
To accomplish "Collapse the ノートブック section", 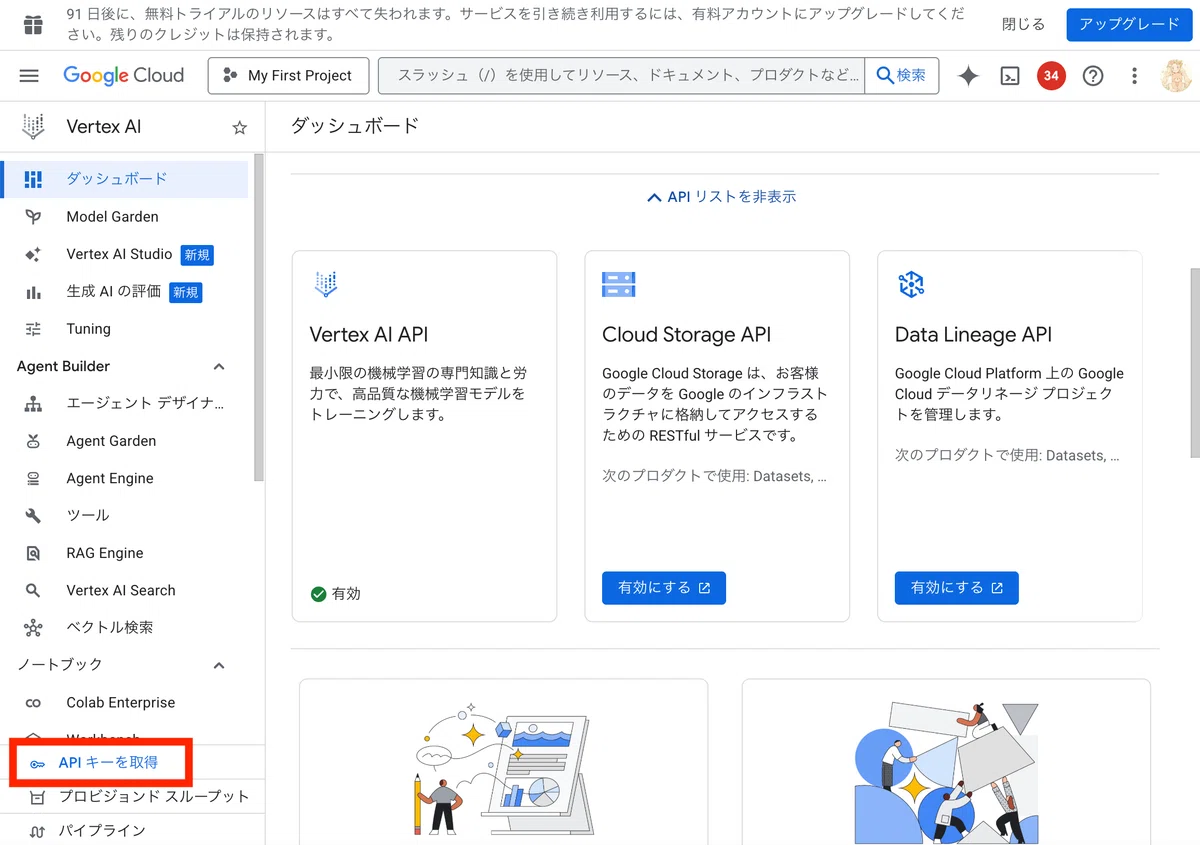I will (x=219, y=665).
